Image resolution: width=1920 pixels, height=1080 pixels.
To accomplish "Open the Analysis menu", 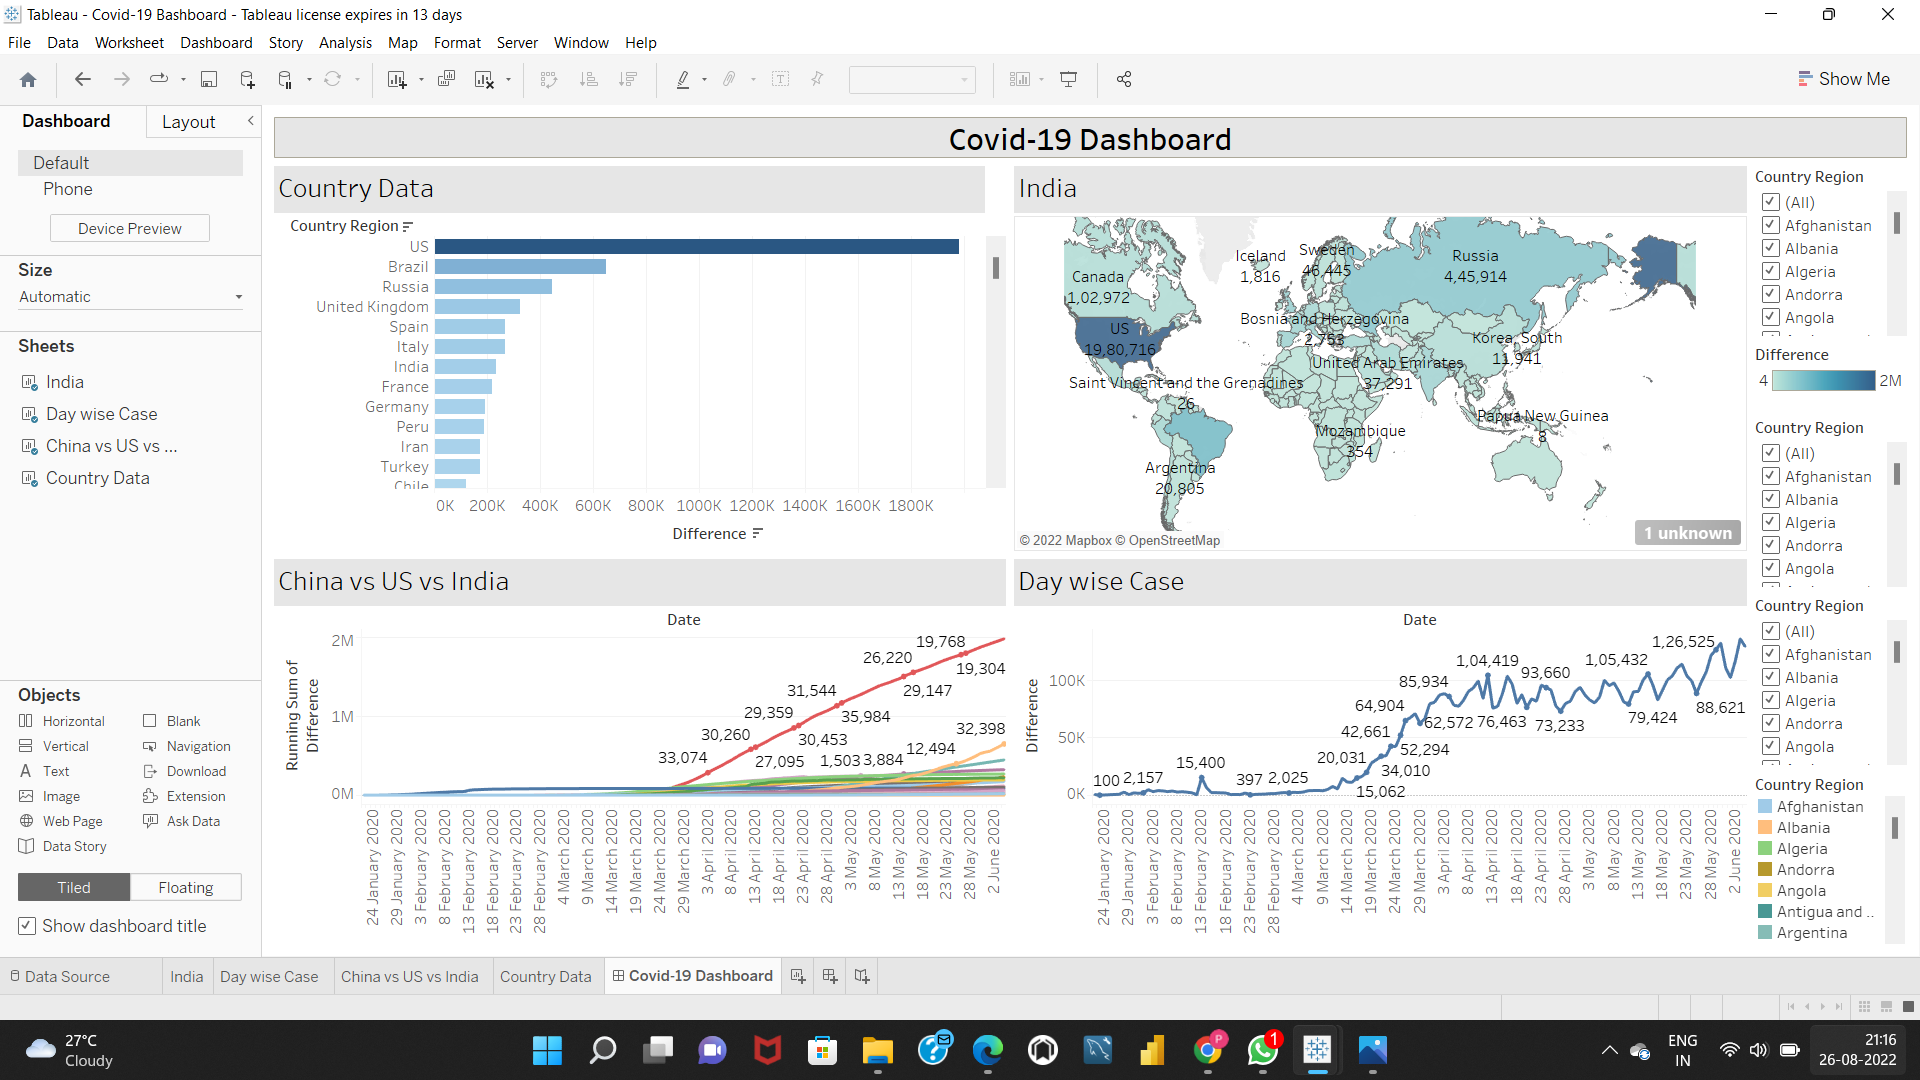I will click(345, 43).
